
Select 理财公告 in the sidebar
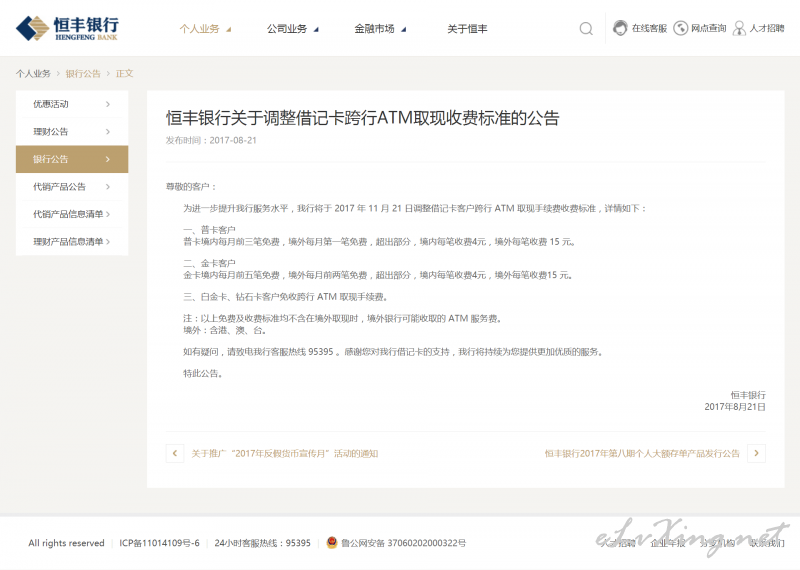(72, 132)
